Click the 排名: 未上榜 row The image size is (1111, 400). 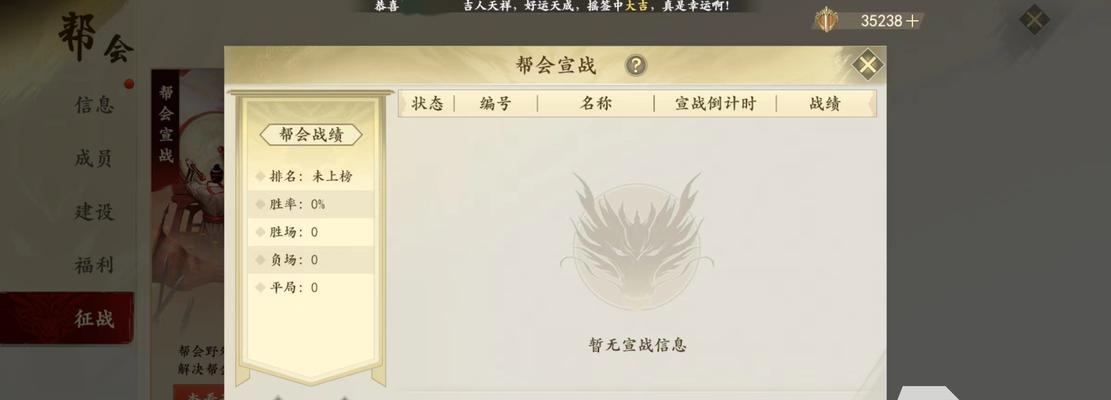(x=310, y=176)
